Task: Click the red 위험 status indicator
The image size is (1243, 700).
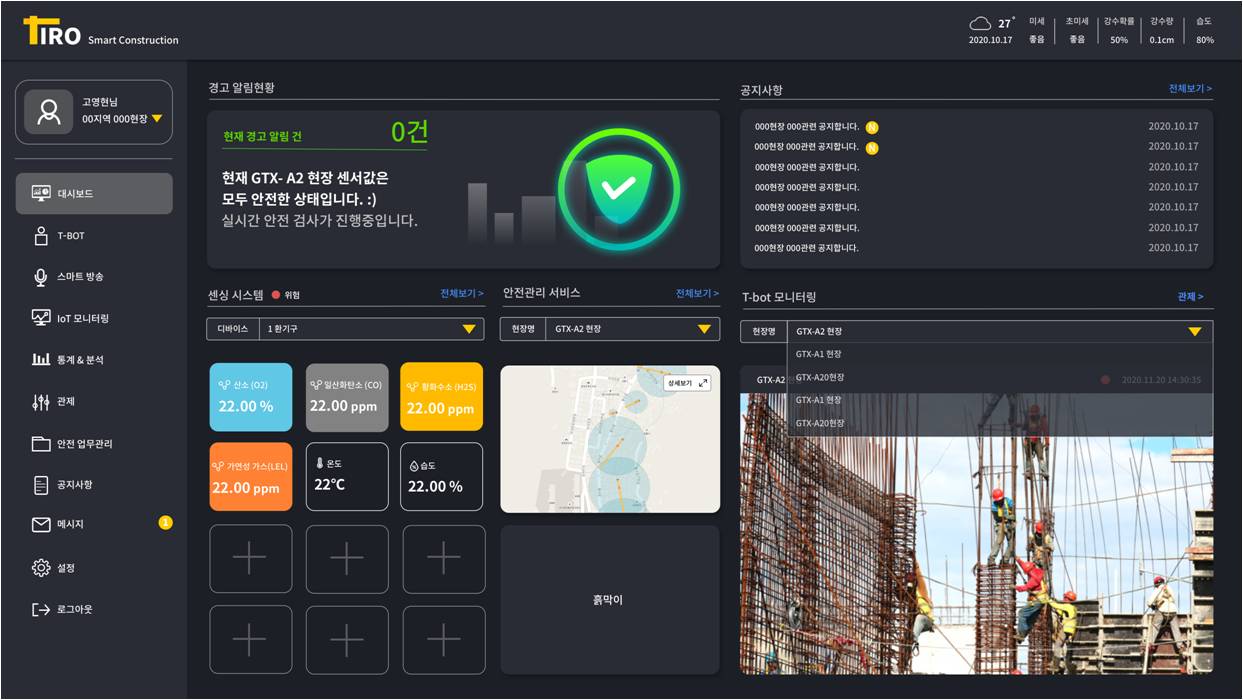Action: click(x=276, y=295)
